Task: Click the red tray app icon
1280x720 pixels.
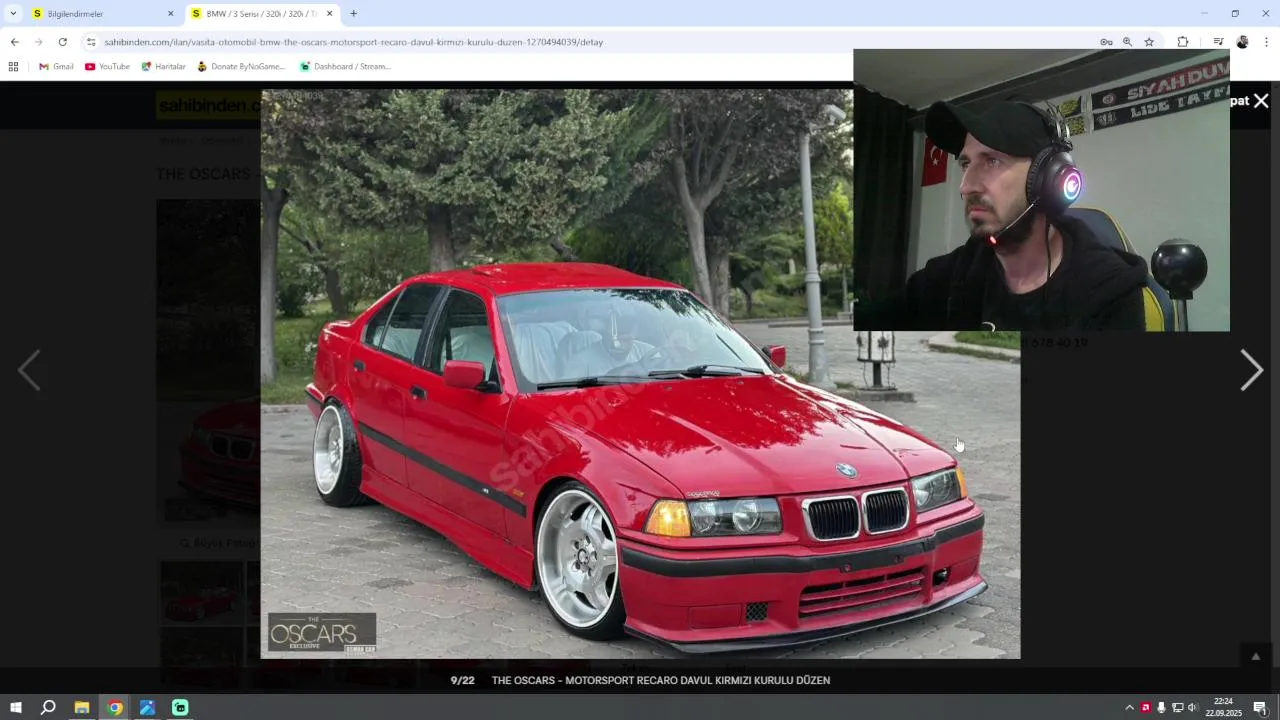Action: 1146,708
